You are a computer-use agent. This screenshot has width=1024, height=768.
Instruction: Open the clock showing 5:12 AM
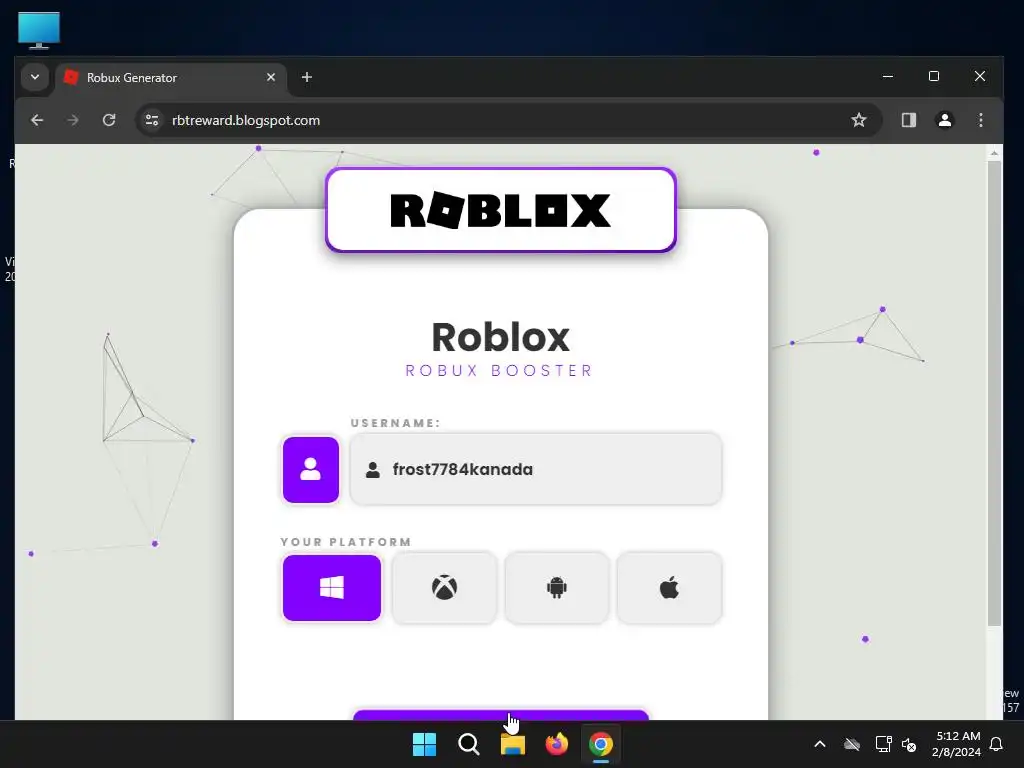[x=957, y=744]
